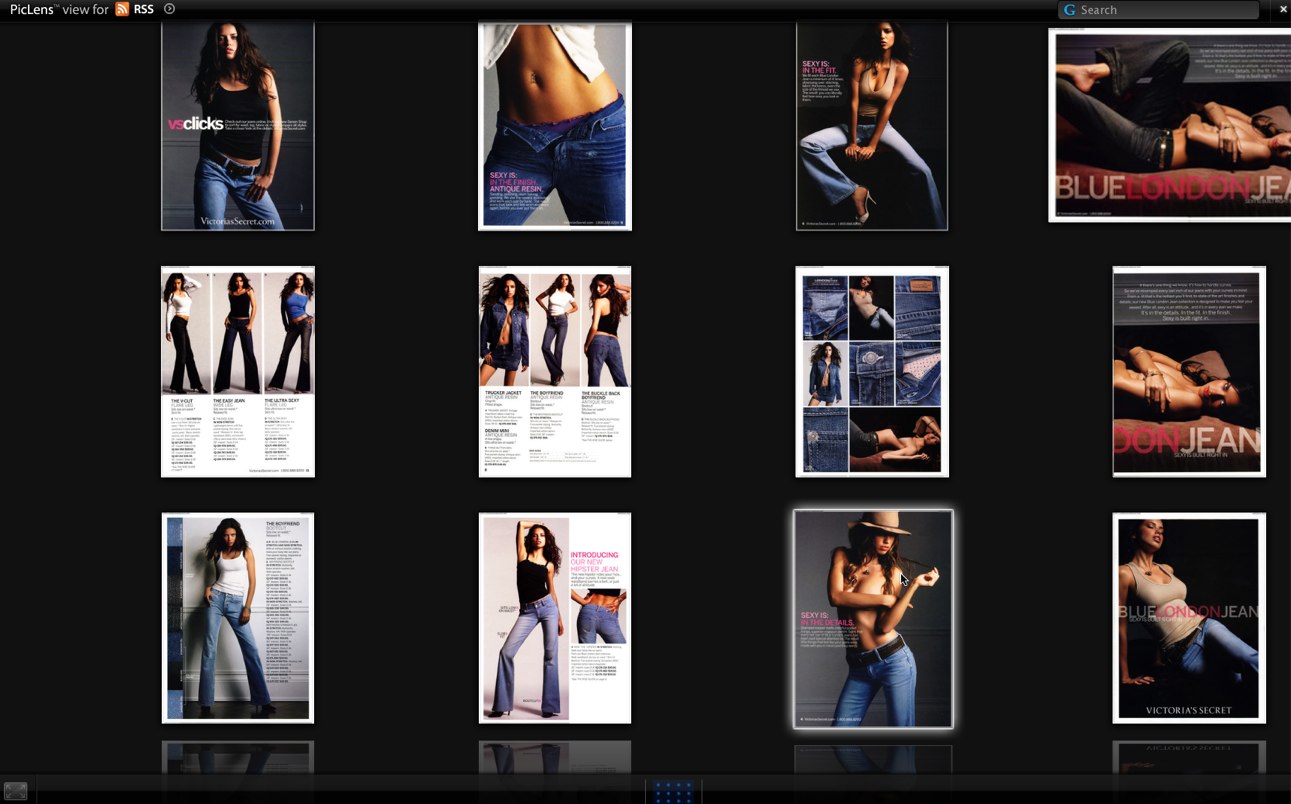
Task: Click the RSS label in title bar
Action: tap(144, 9)
